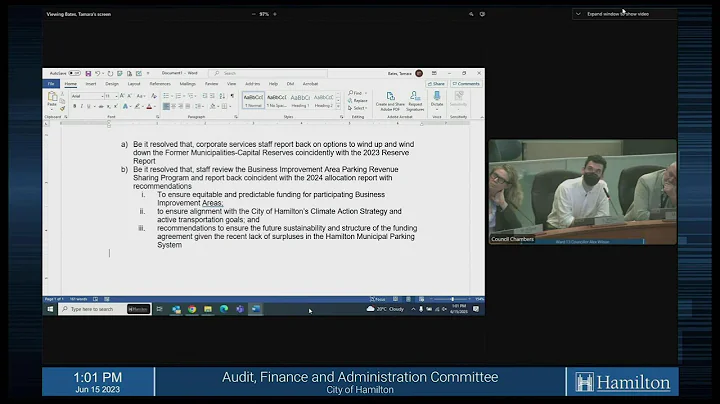Open the References ribbon tab
This screenshot has width=720, height=404.
point(160,84)
